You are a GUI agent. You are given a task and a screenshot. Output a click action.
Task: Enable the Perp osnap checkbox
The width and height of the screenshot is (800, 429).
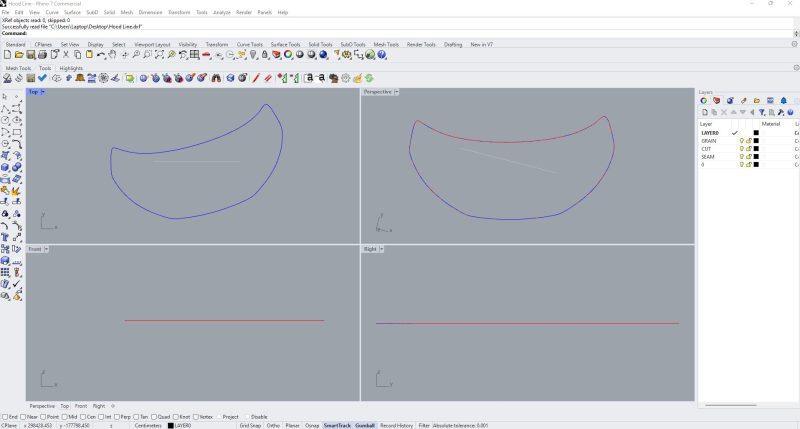117,417
